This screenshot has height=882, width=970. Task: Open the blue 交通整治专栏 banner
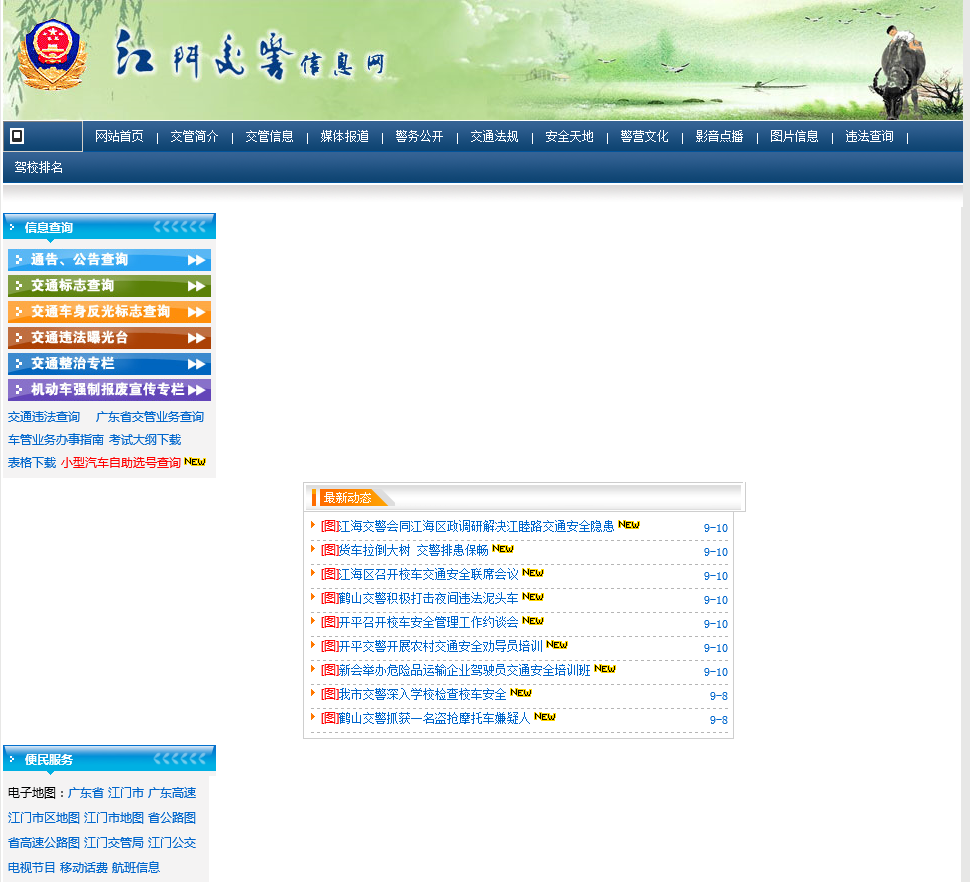coord(109,364)
